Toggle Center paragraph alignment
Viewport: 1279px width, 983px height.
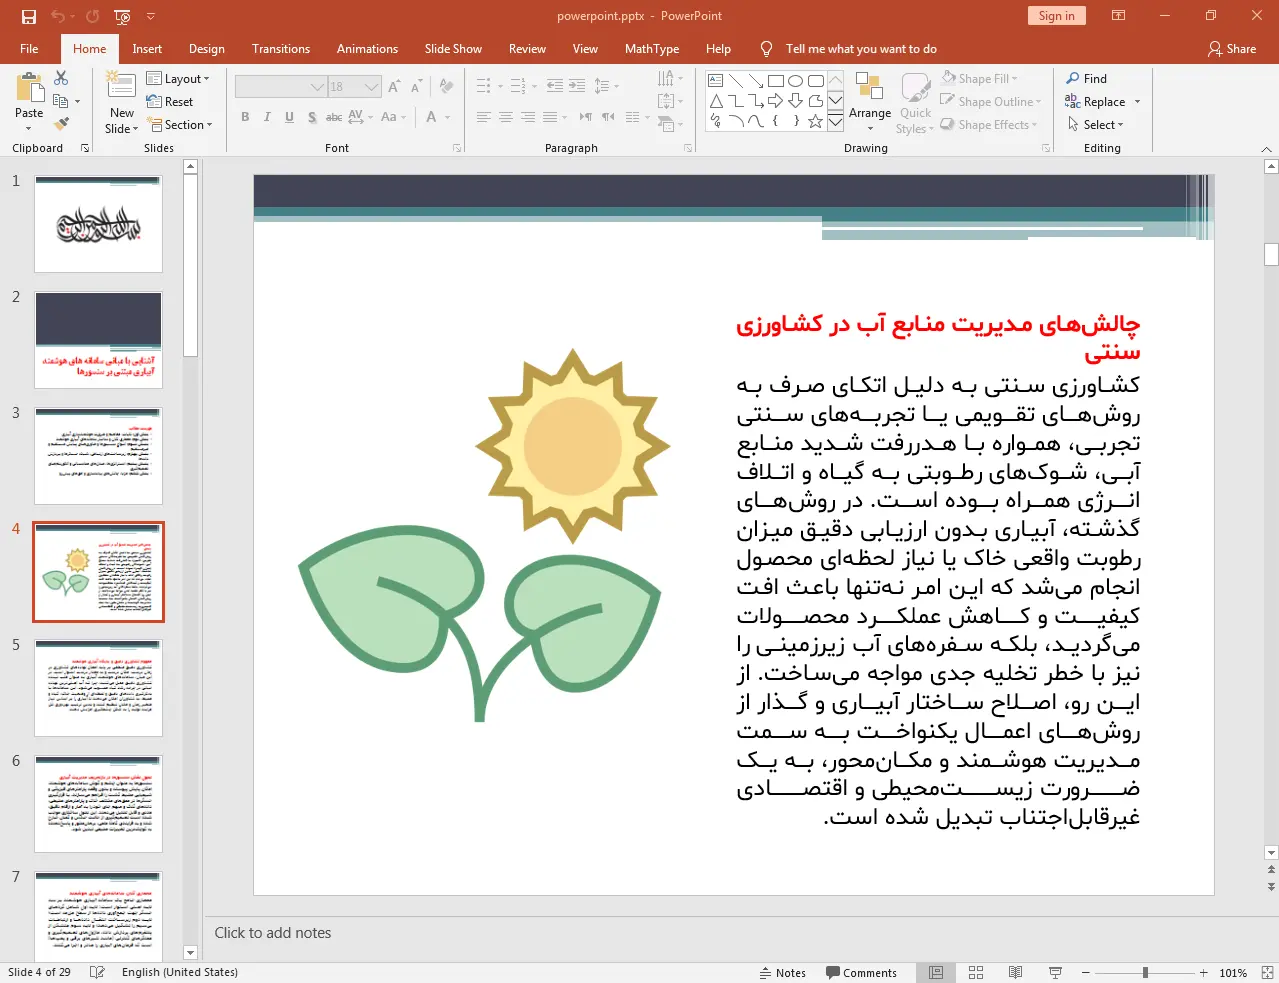[506, 117]
